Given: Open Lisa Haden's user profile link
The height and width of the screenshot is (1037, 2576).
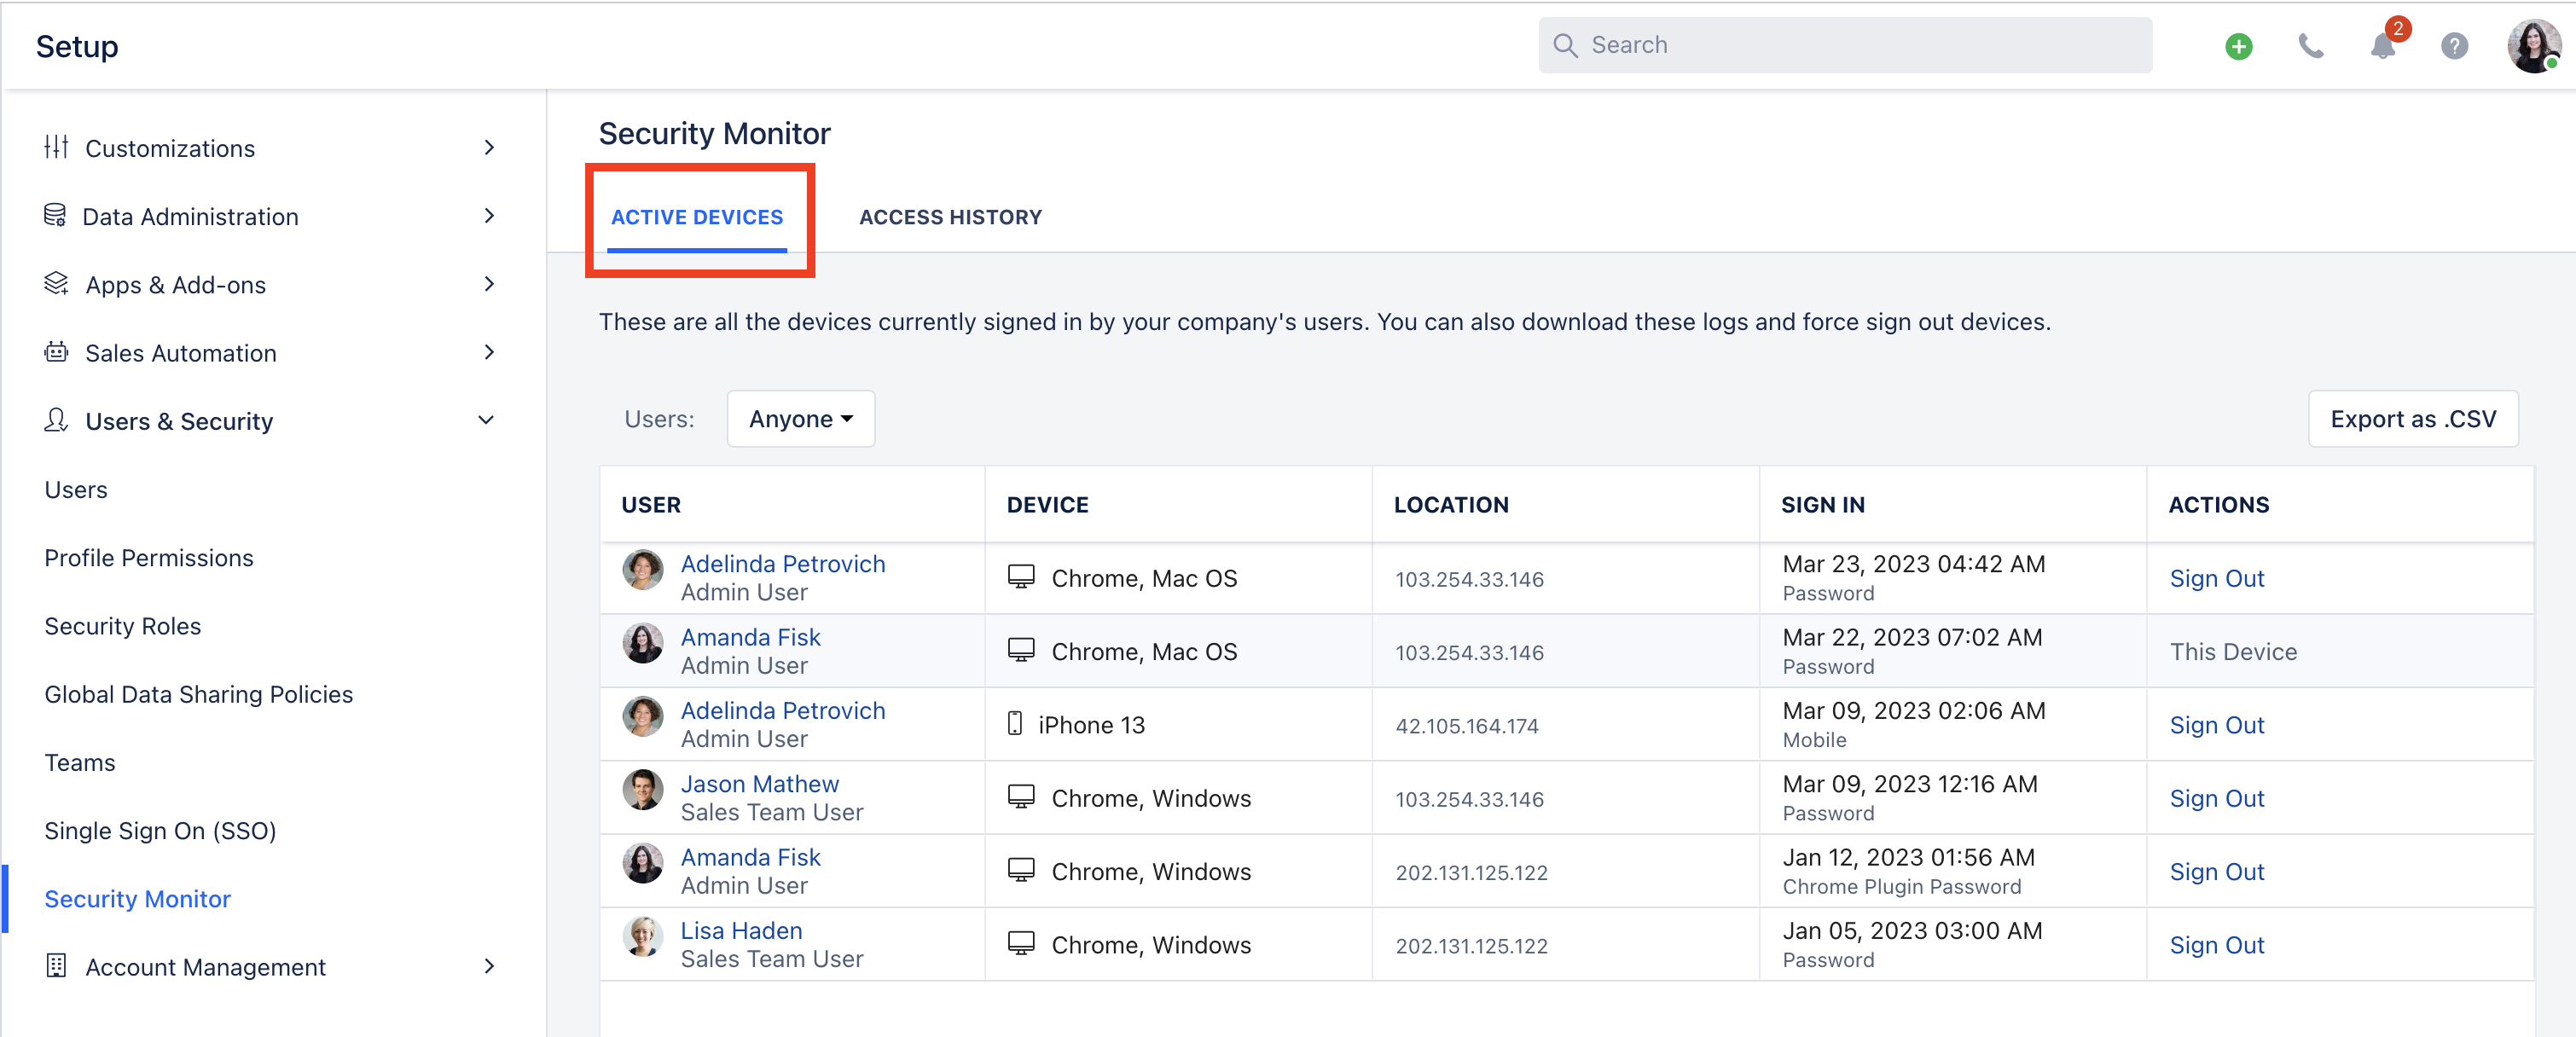Looking at the screenshot, I should click(x=741, y=930).
